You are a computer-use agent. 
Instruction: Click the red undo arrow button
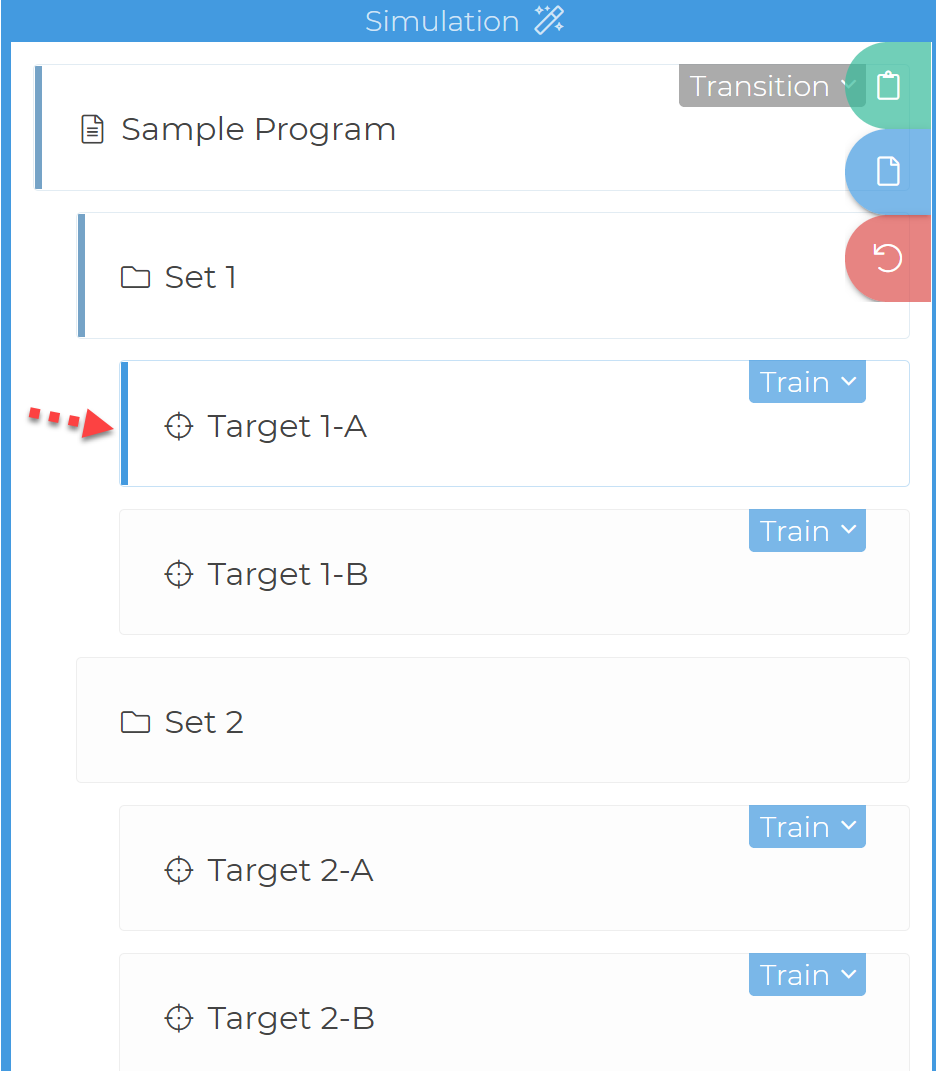(887, 259)
